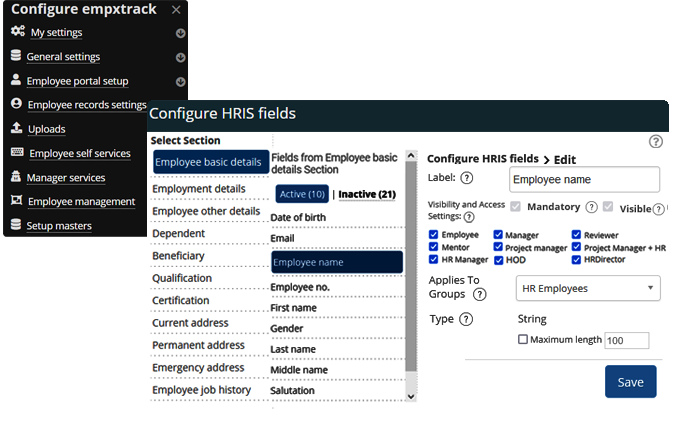
Task: Select the Gender field
Action: pos(287,329)
